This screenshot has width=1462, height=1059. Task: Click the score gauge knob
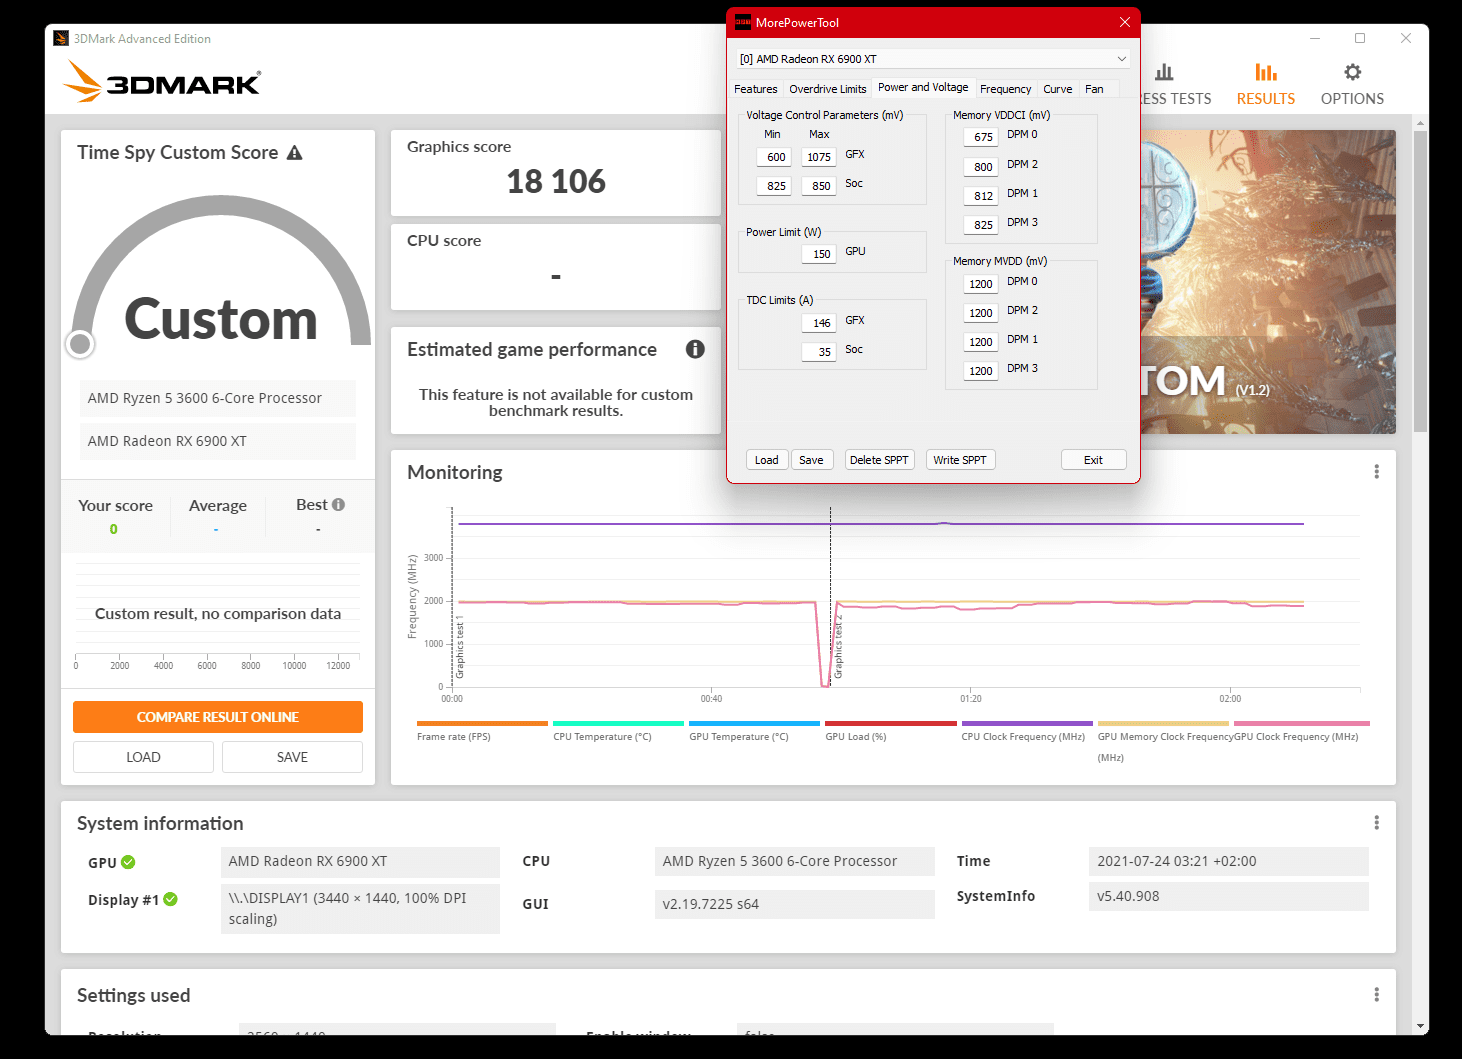point(80,344)
